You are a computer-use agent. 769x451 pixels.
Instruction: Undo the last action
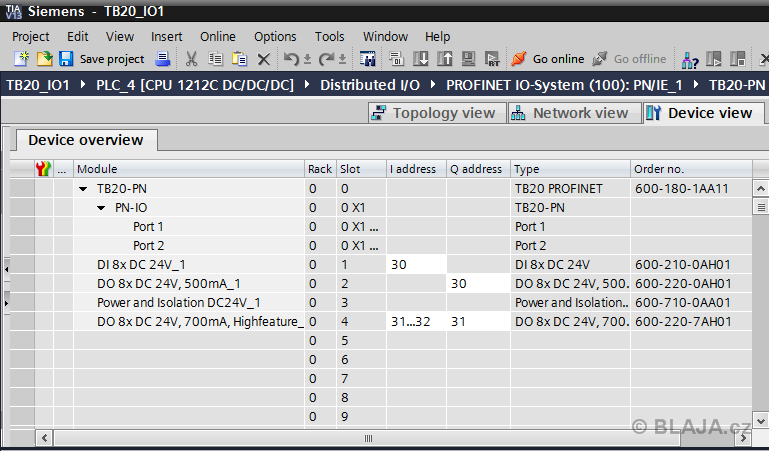291,59
